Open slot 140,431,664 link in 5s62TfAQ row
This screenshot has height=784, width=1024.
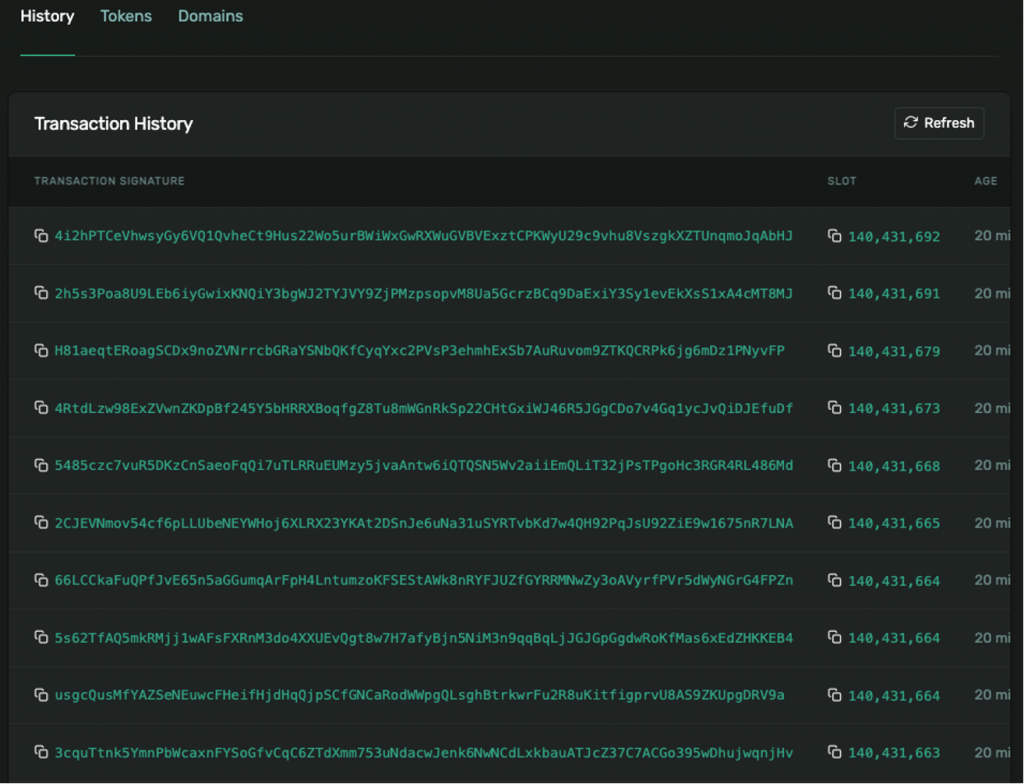point(894,638)
